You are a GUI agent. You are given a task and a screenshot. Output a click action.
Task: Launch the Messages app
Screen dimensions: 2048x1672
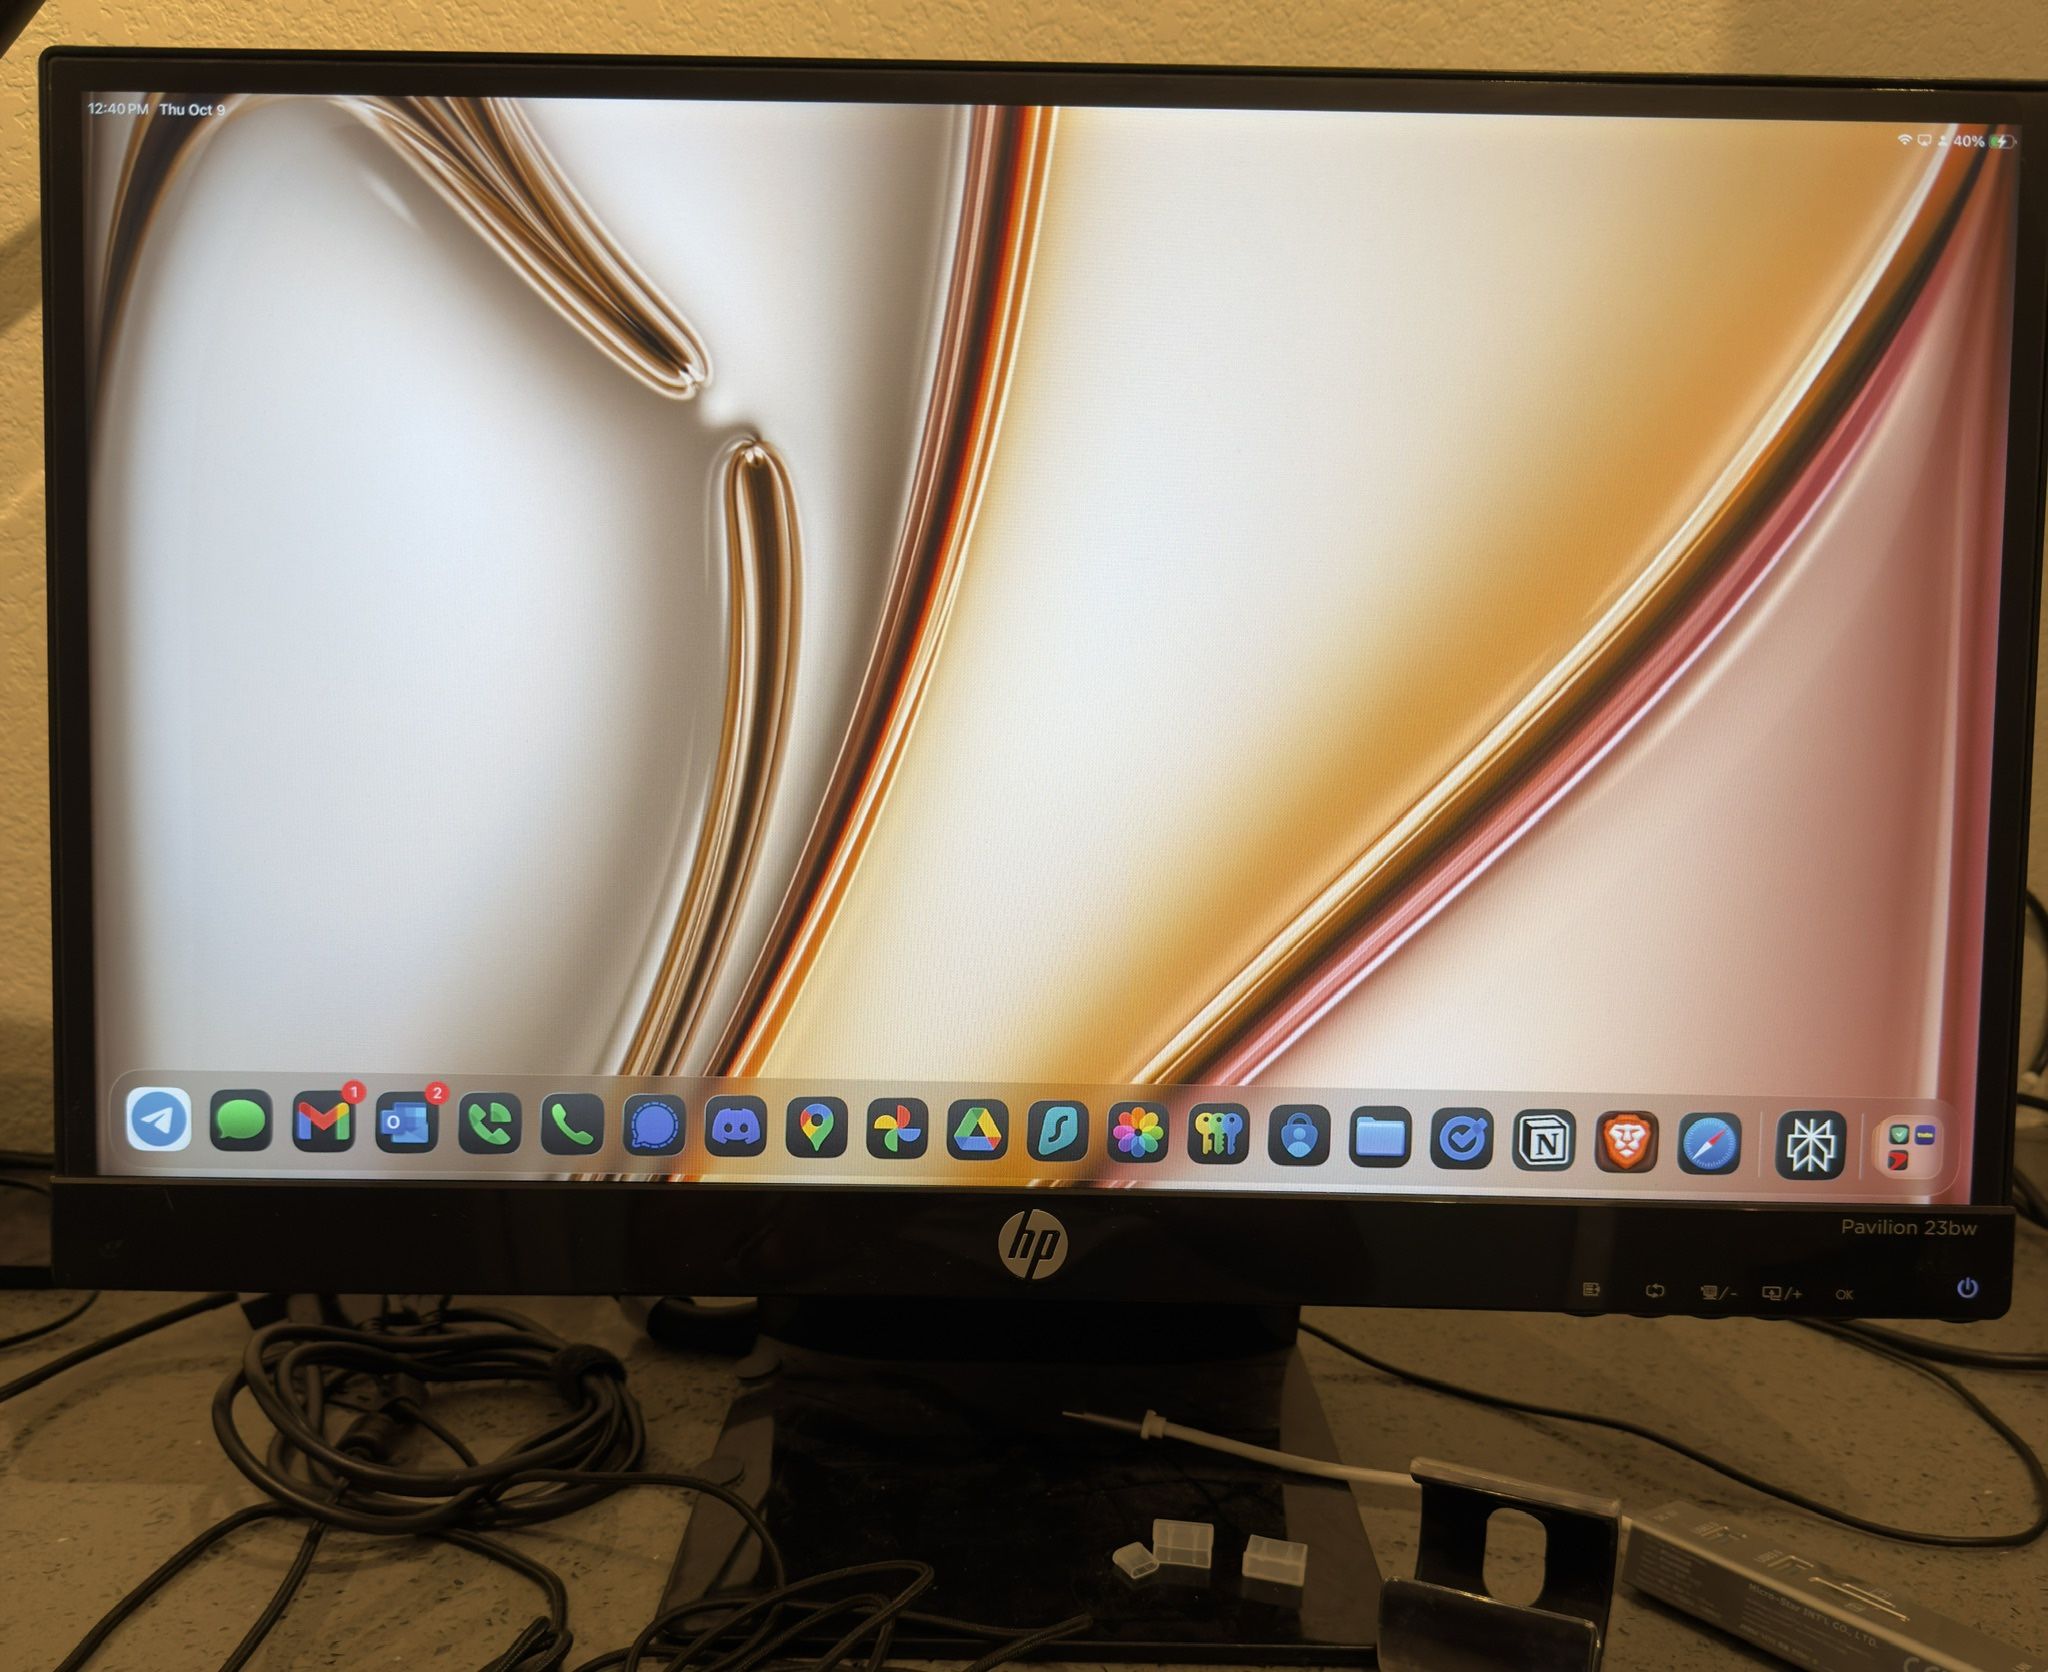coord(241,1120)
